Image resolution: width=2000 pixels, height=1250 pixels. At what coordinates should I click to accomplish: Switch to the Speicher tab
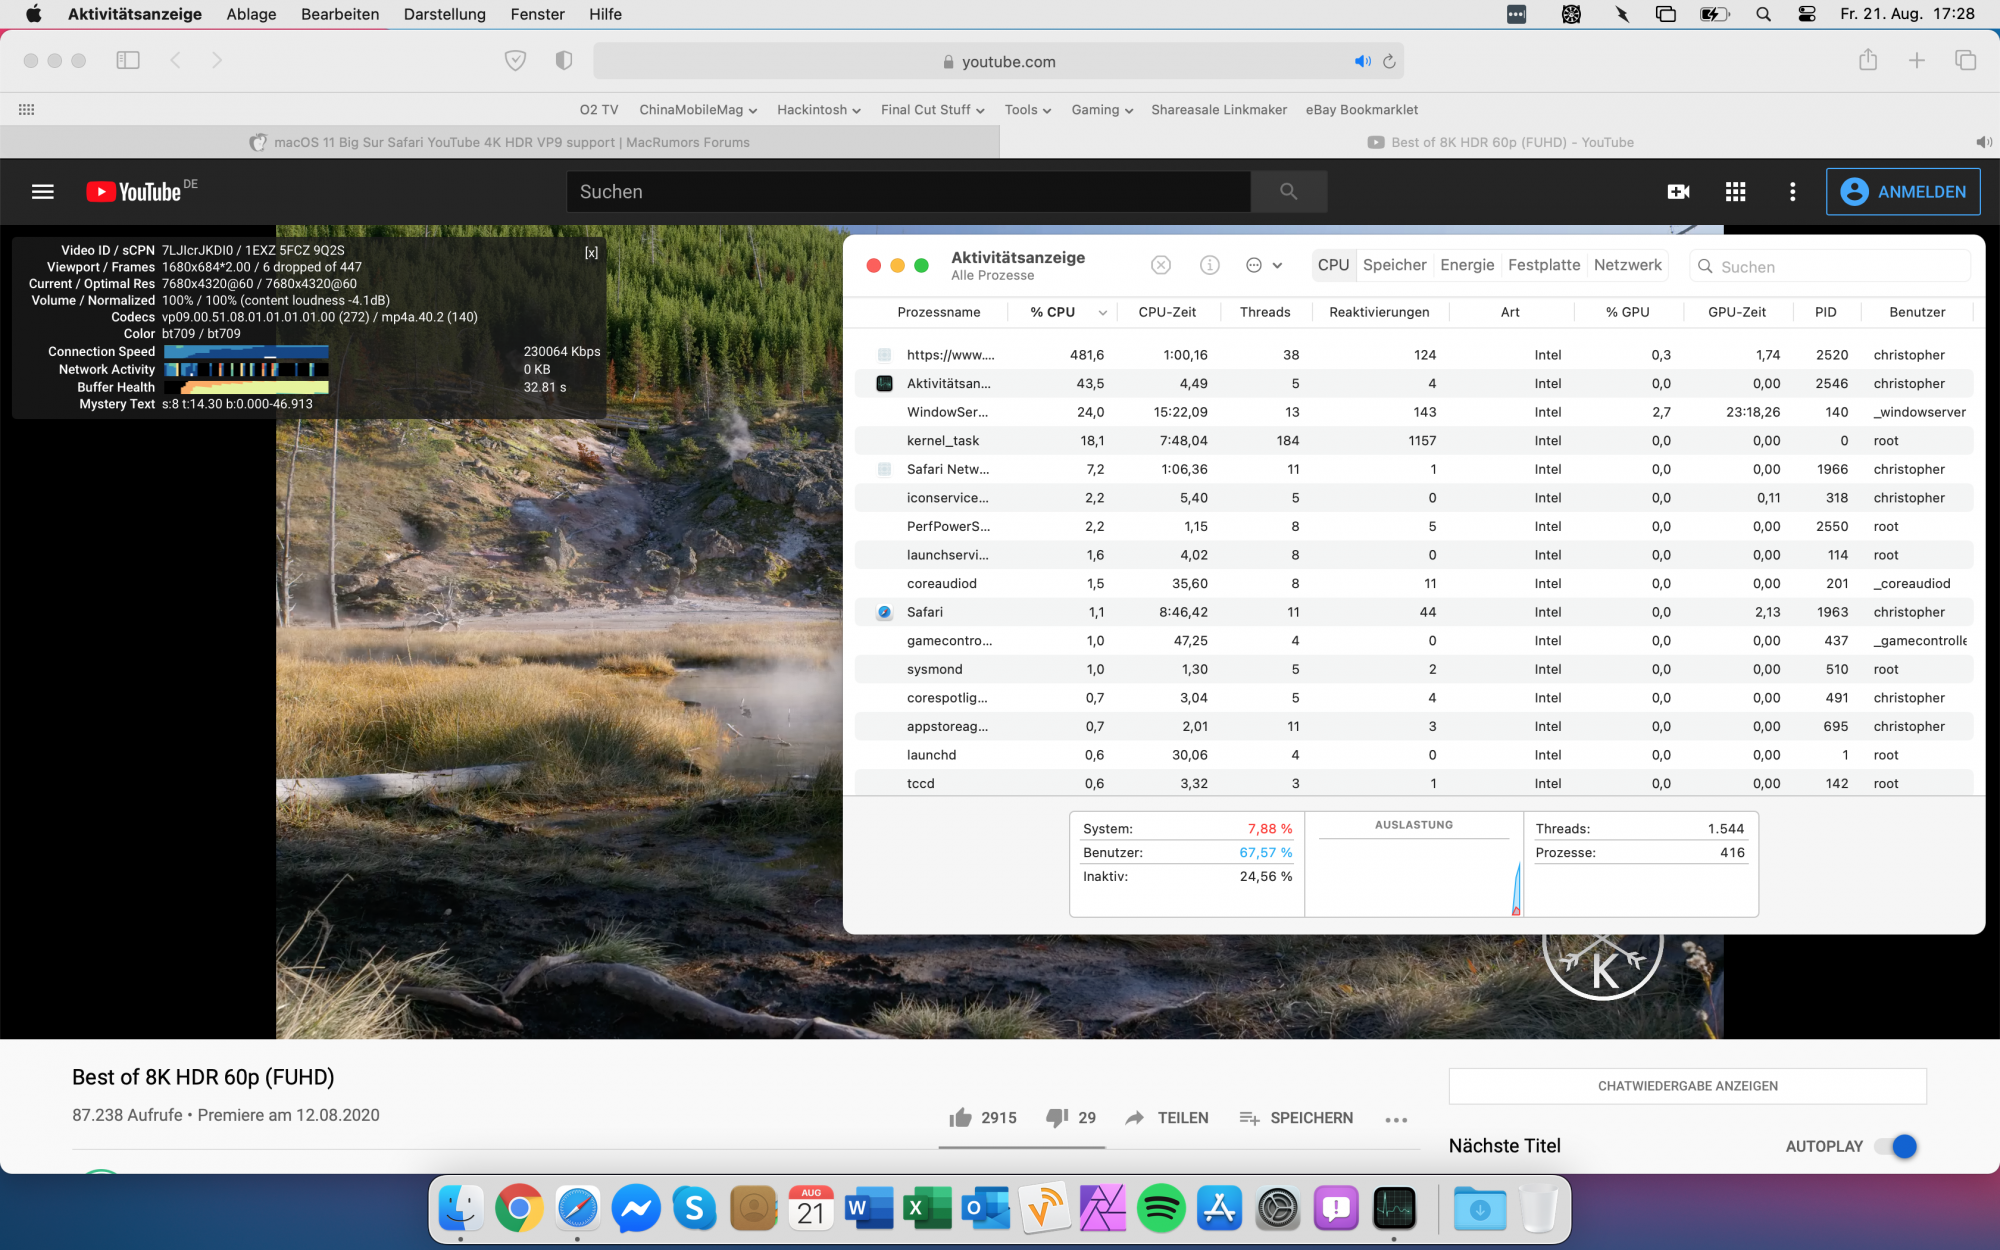1394,265
